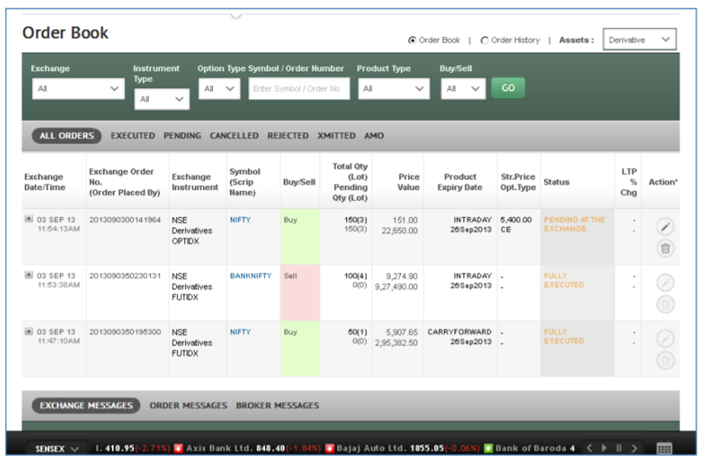The image size is (702, 463).
Task: Go to next ticker item
Action: coord(634,448)
